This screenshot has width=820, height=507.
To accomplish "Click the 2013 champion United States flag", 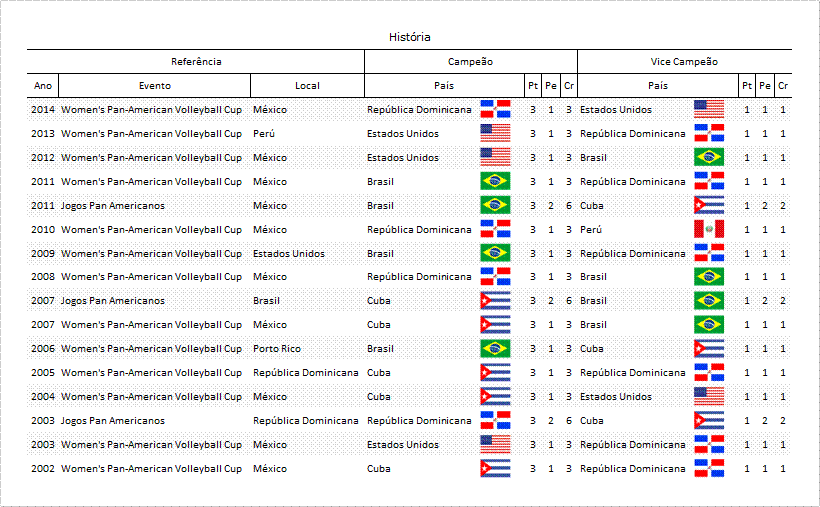I will (495, 133).
